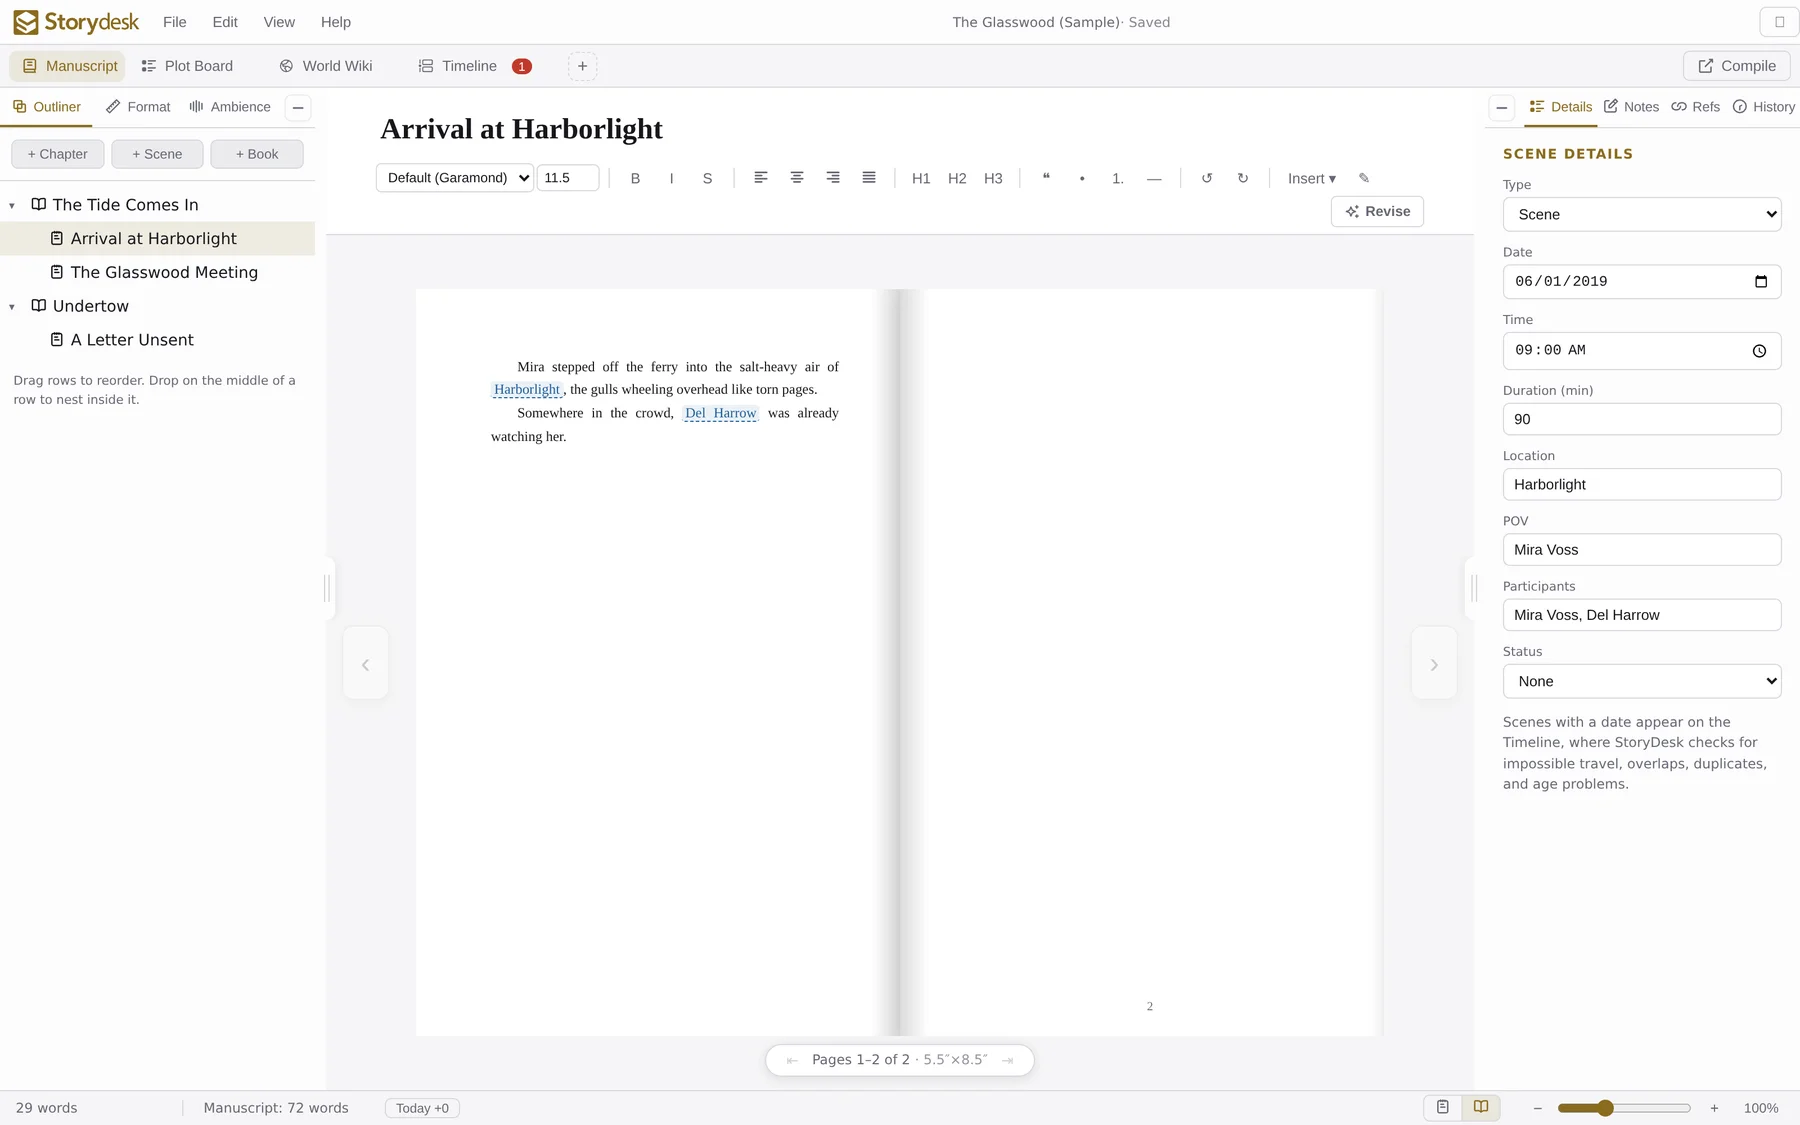1800x1125 pixels.
Task: Open the font family dropdown
Action: tap(455, 178)
